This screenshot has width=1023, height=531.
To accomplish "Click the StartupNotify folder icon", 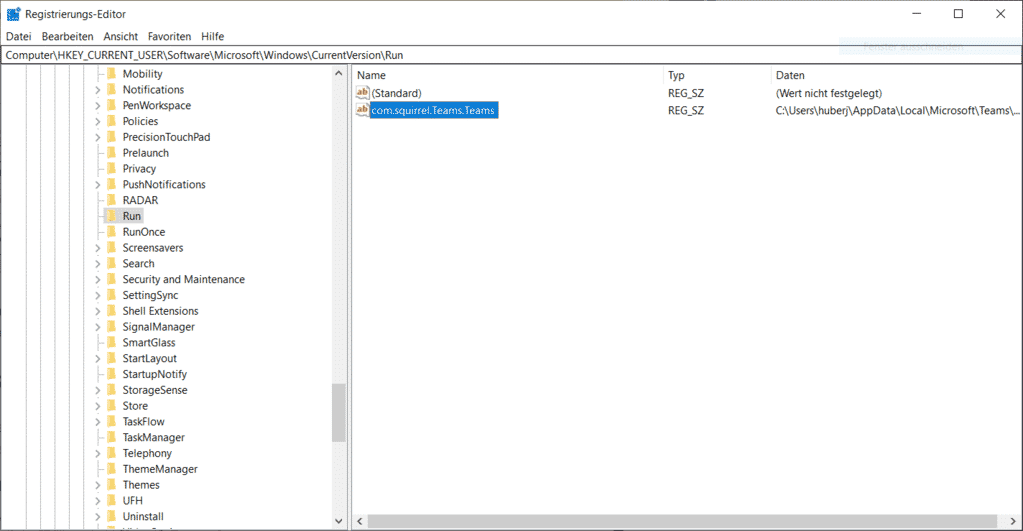I will [x=112, y=374].
